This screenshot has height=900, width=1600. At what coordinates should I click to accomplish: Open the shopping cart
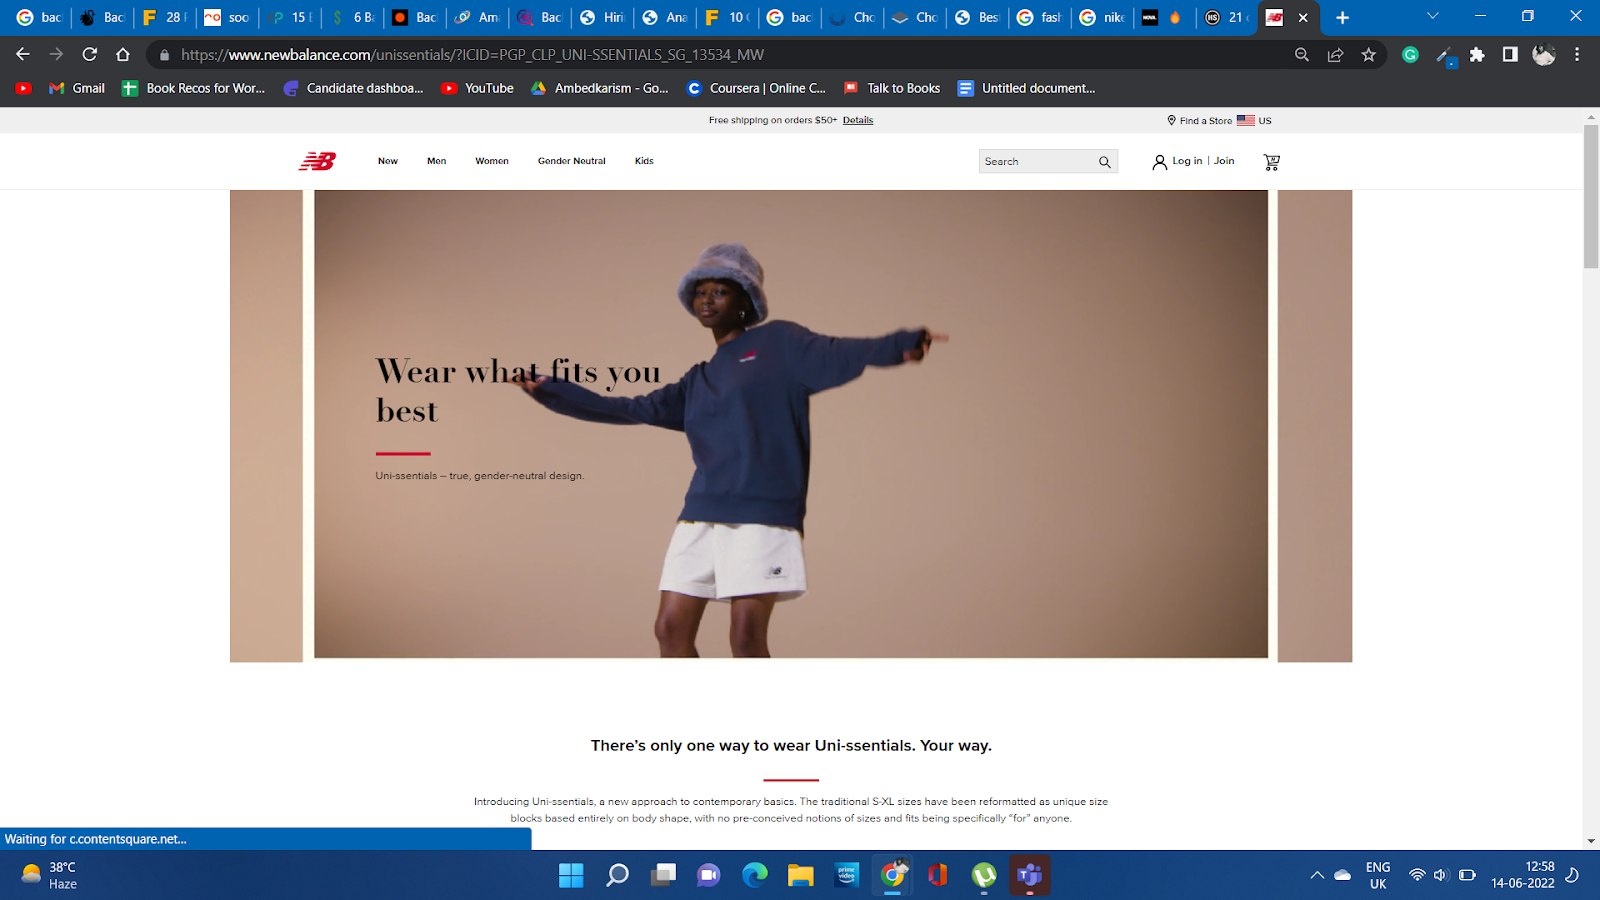coord(1272,161)
